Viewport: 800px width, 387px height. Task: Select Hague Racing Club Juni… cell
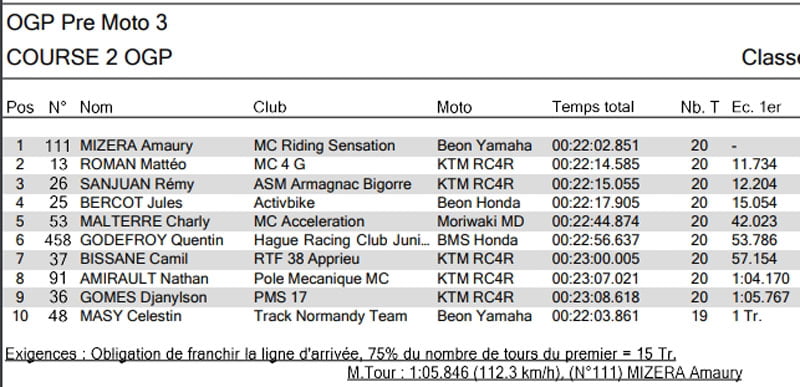tap(342, 240)
